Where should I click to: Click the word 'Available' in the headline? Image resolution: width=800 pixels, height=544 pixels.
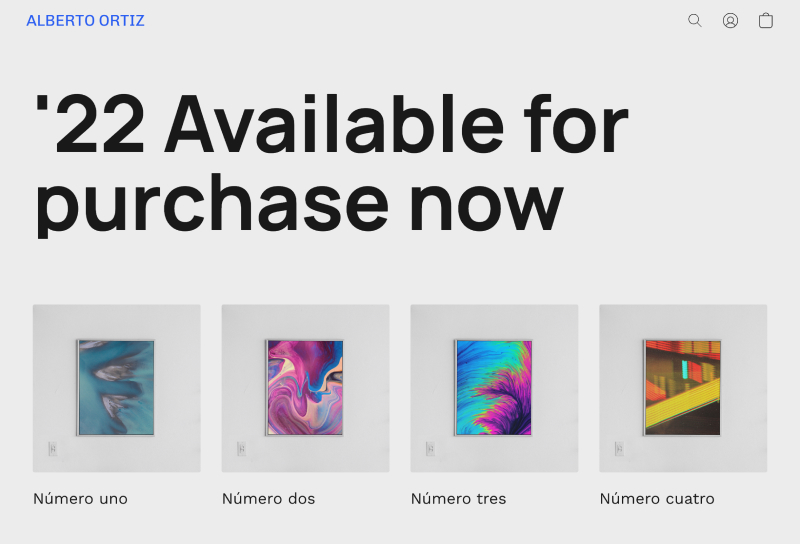333,125
